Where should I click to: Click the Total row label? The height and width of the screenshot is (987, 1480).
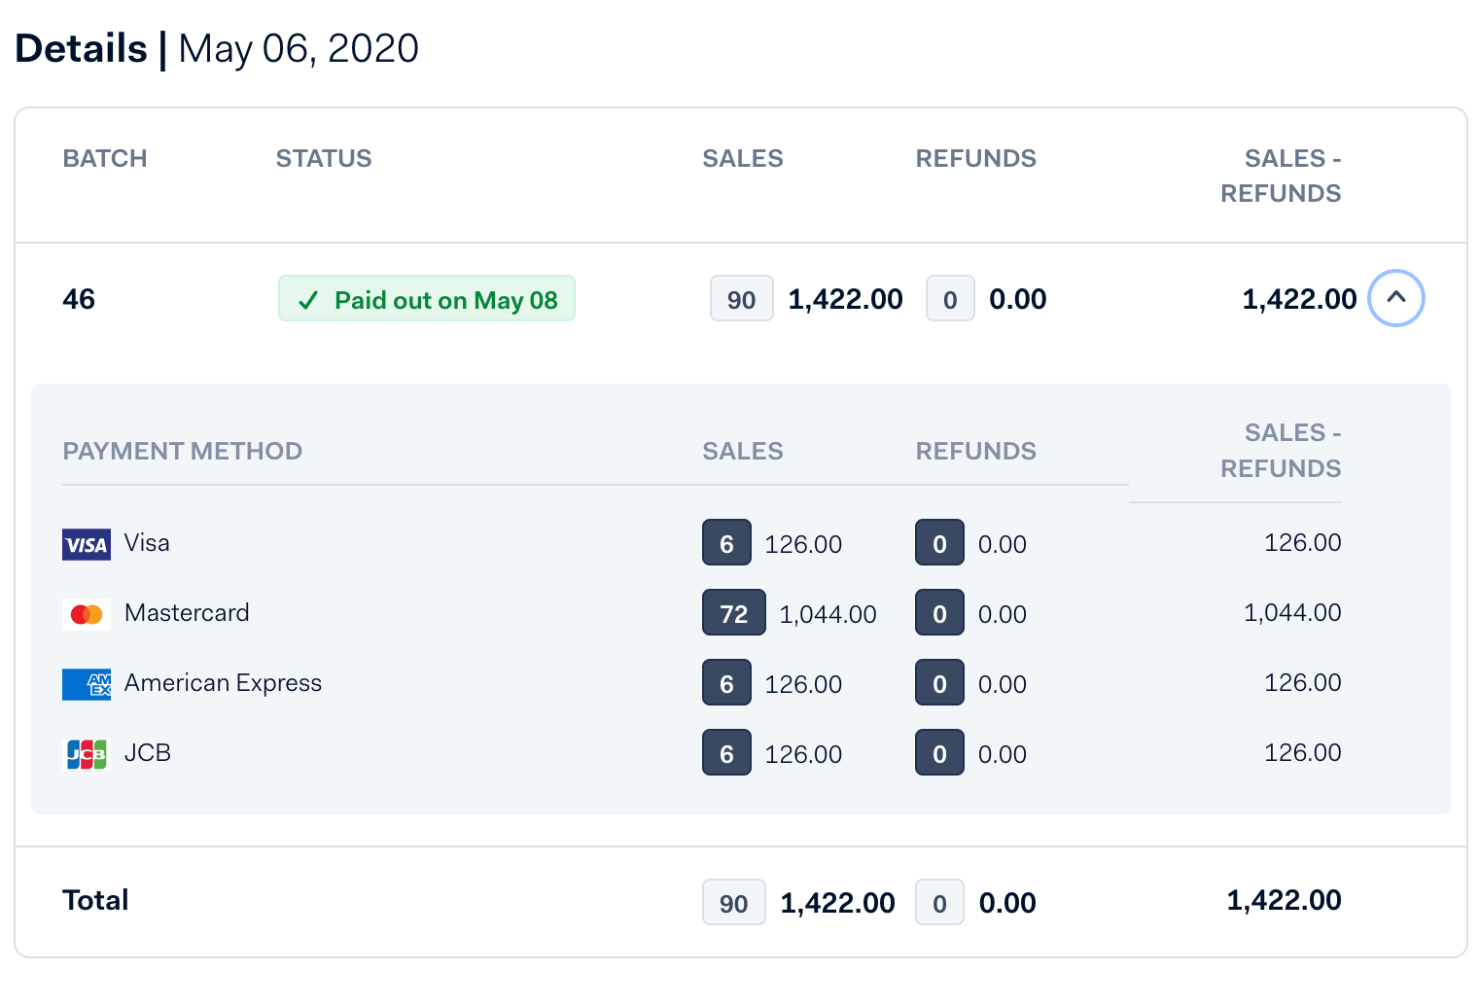(x=96, y=900)
